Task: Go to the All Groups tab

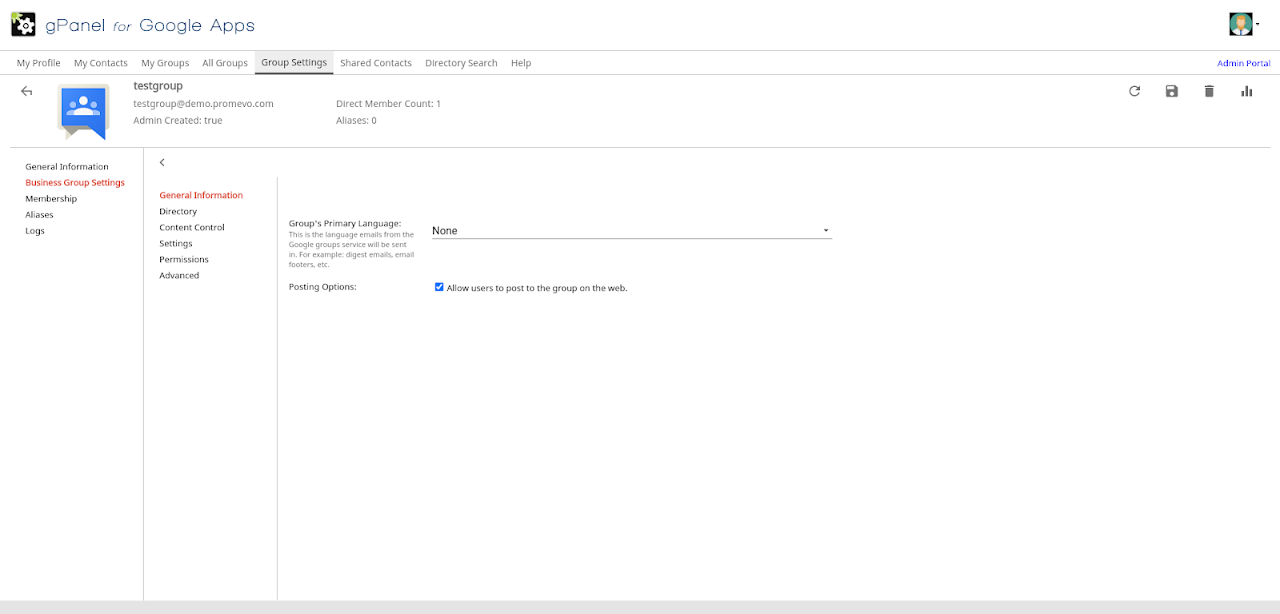Action: tap(225, 63)
